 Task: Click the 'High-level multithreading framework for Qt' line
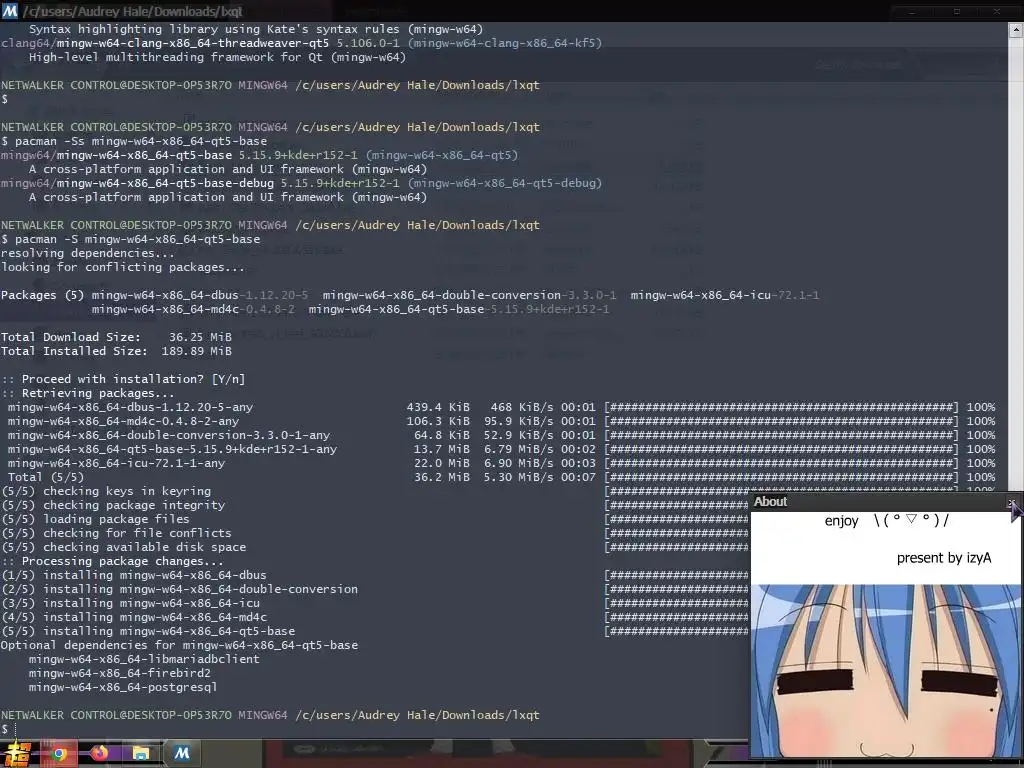point(217,57)
